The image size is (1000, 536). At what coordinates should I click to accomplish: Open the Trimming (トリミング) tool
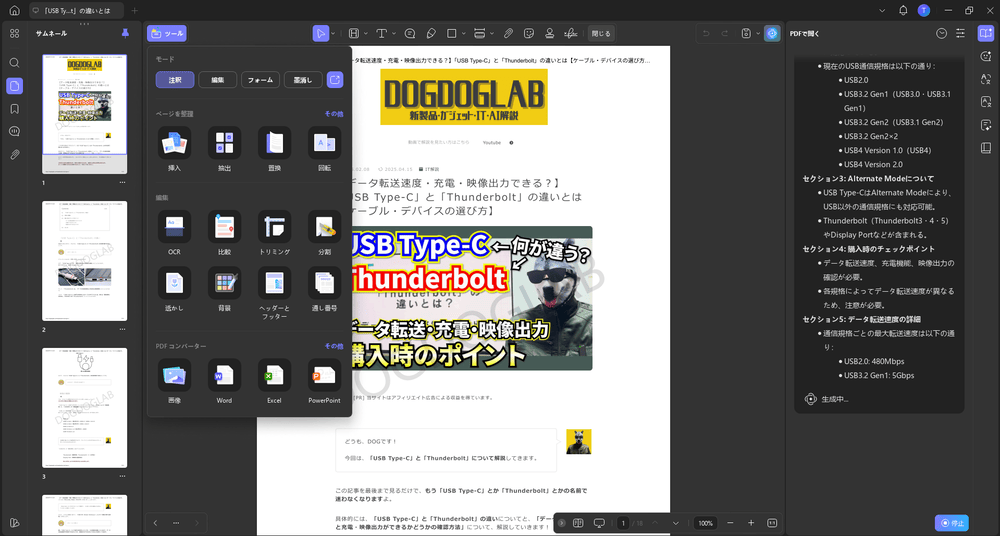[274, 226]
